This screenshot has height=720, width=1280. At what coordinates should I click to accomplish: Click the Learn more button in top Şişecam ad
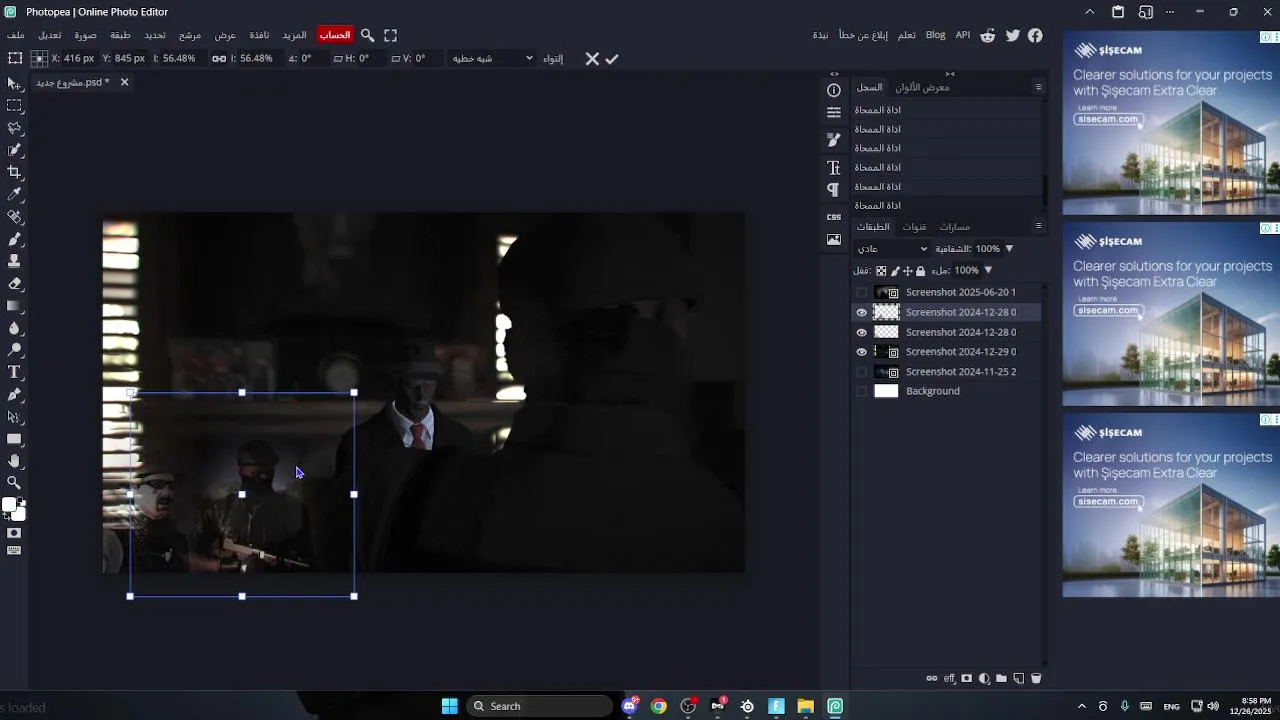coord(1097,107)
